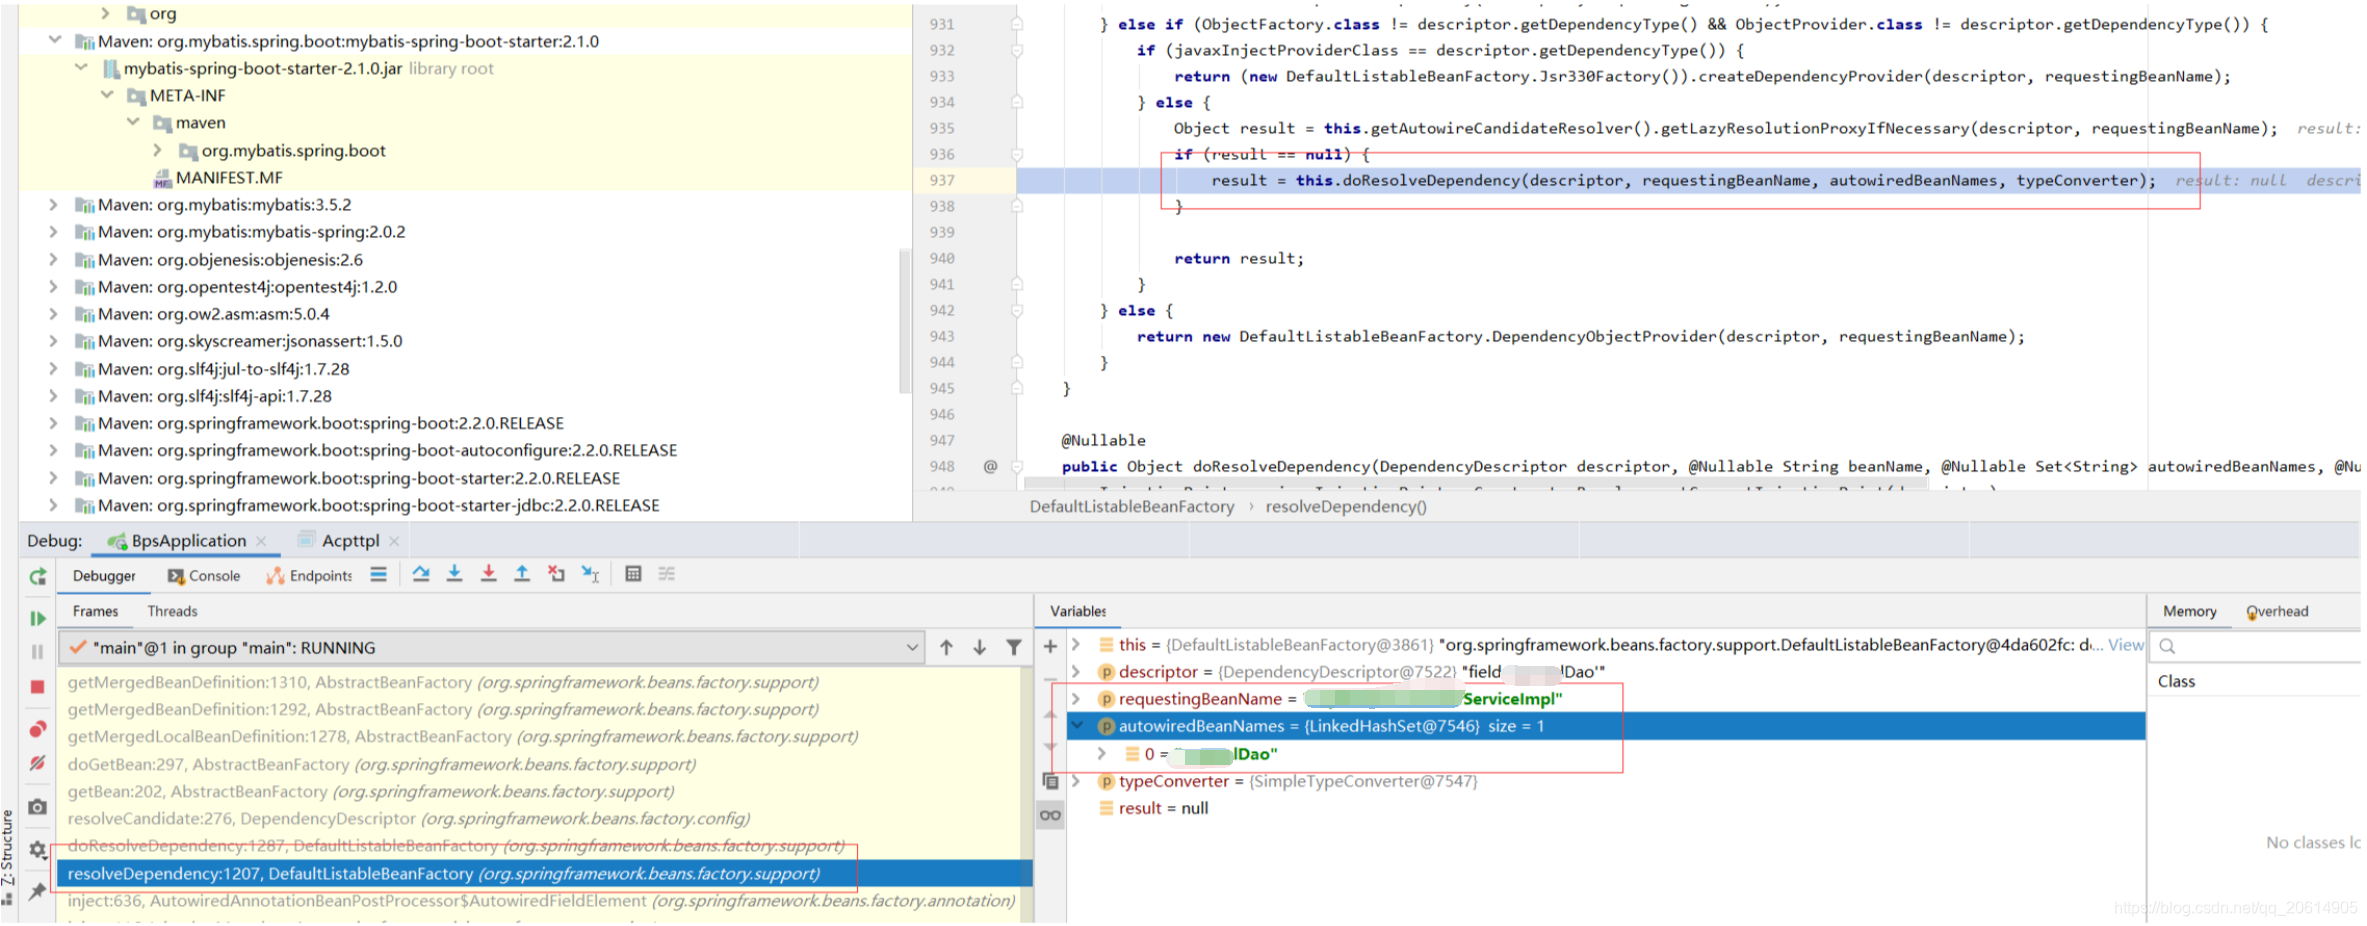Step over the current line
The image size is (2367, 926).
[x=421, y=574]
